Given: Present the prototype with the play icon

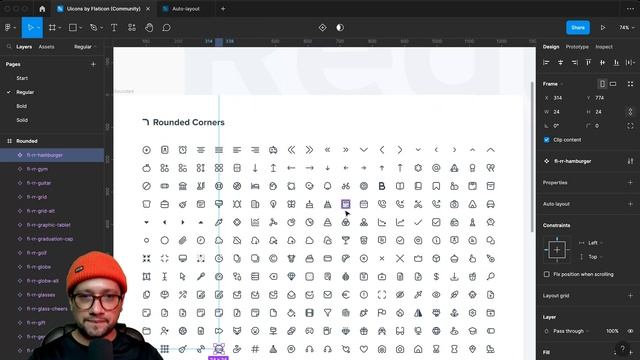Looking at the screenshot, I should coord(603,28).
